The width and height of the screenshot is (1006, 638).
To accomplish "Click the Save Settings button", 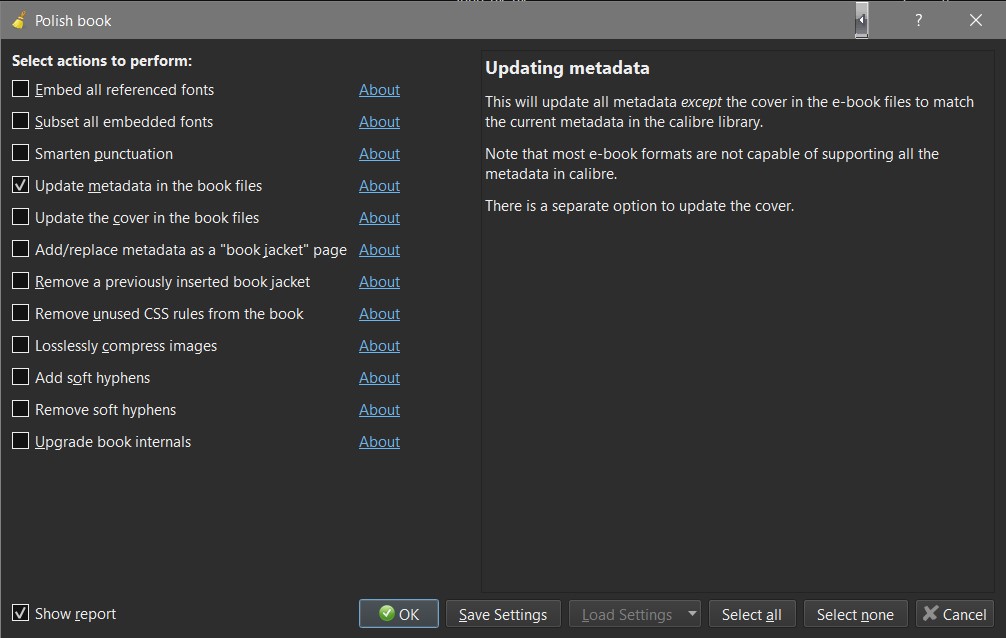I will click(502, 614).
